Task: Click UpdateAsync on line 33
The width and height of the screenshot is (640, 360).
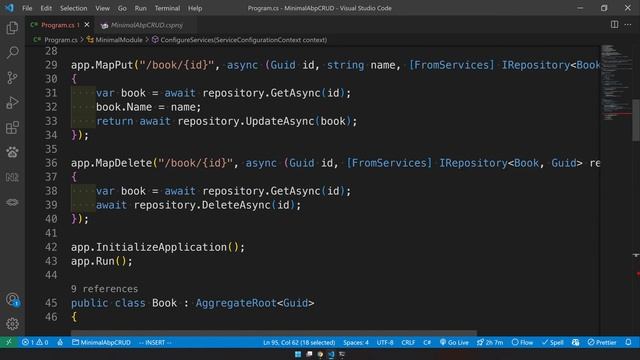Action: pyautogui.click(x=280, y=121)
